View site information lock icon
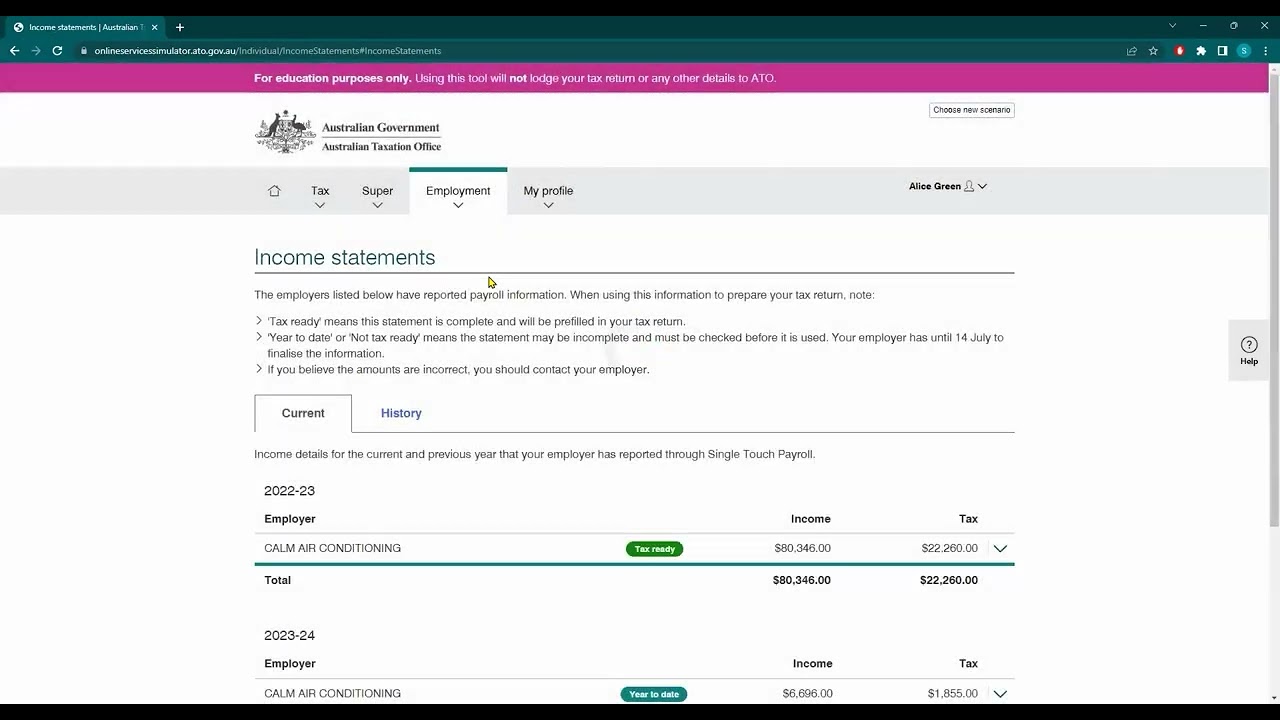This screenshot has height=720, width=1280. tap(84, 51)
